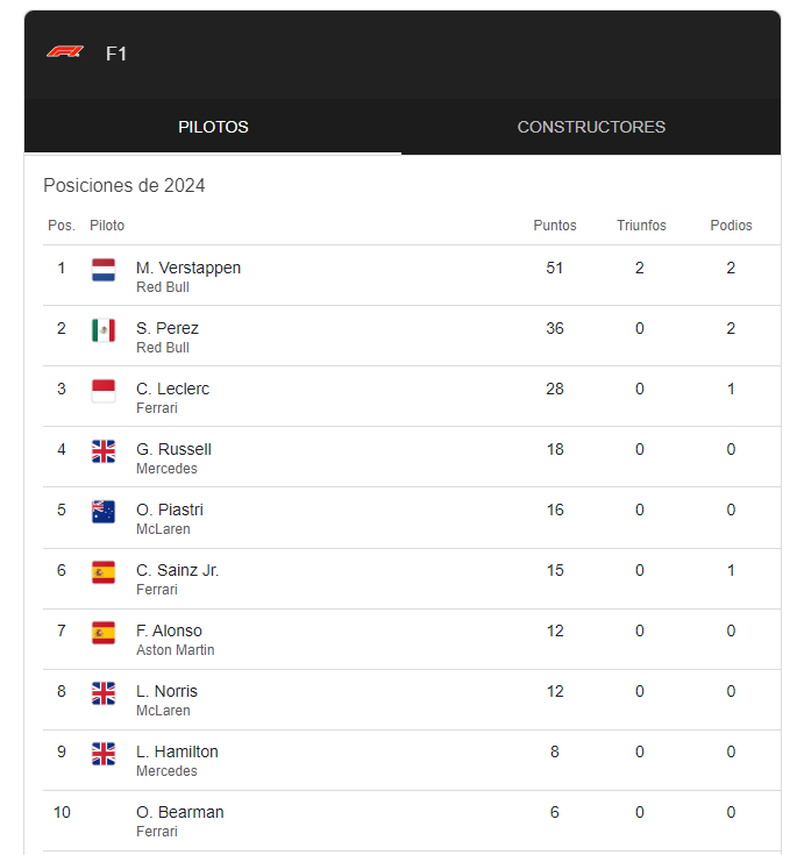Select the PILOTOS tab
The image size is (790, 855).
click(x=213, y=127)
